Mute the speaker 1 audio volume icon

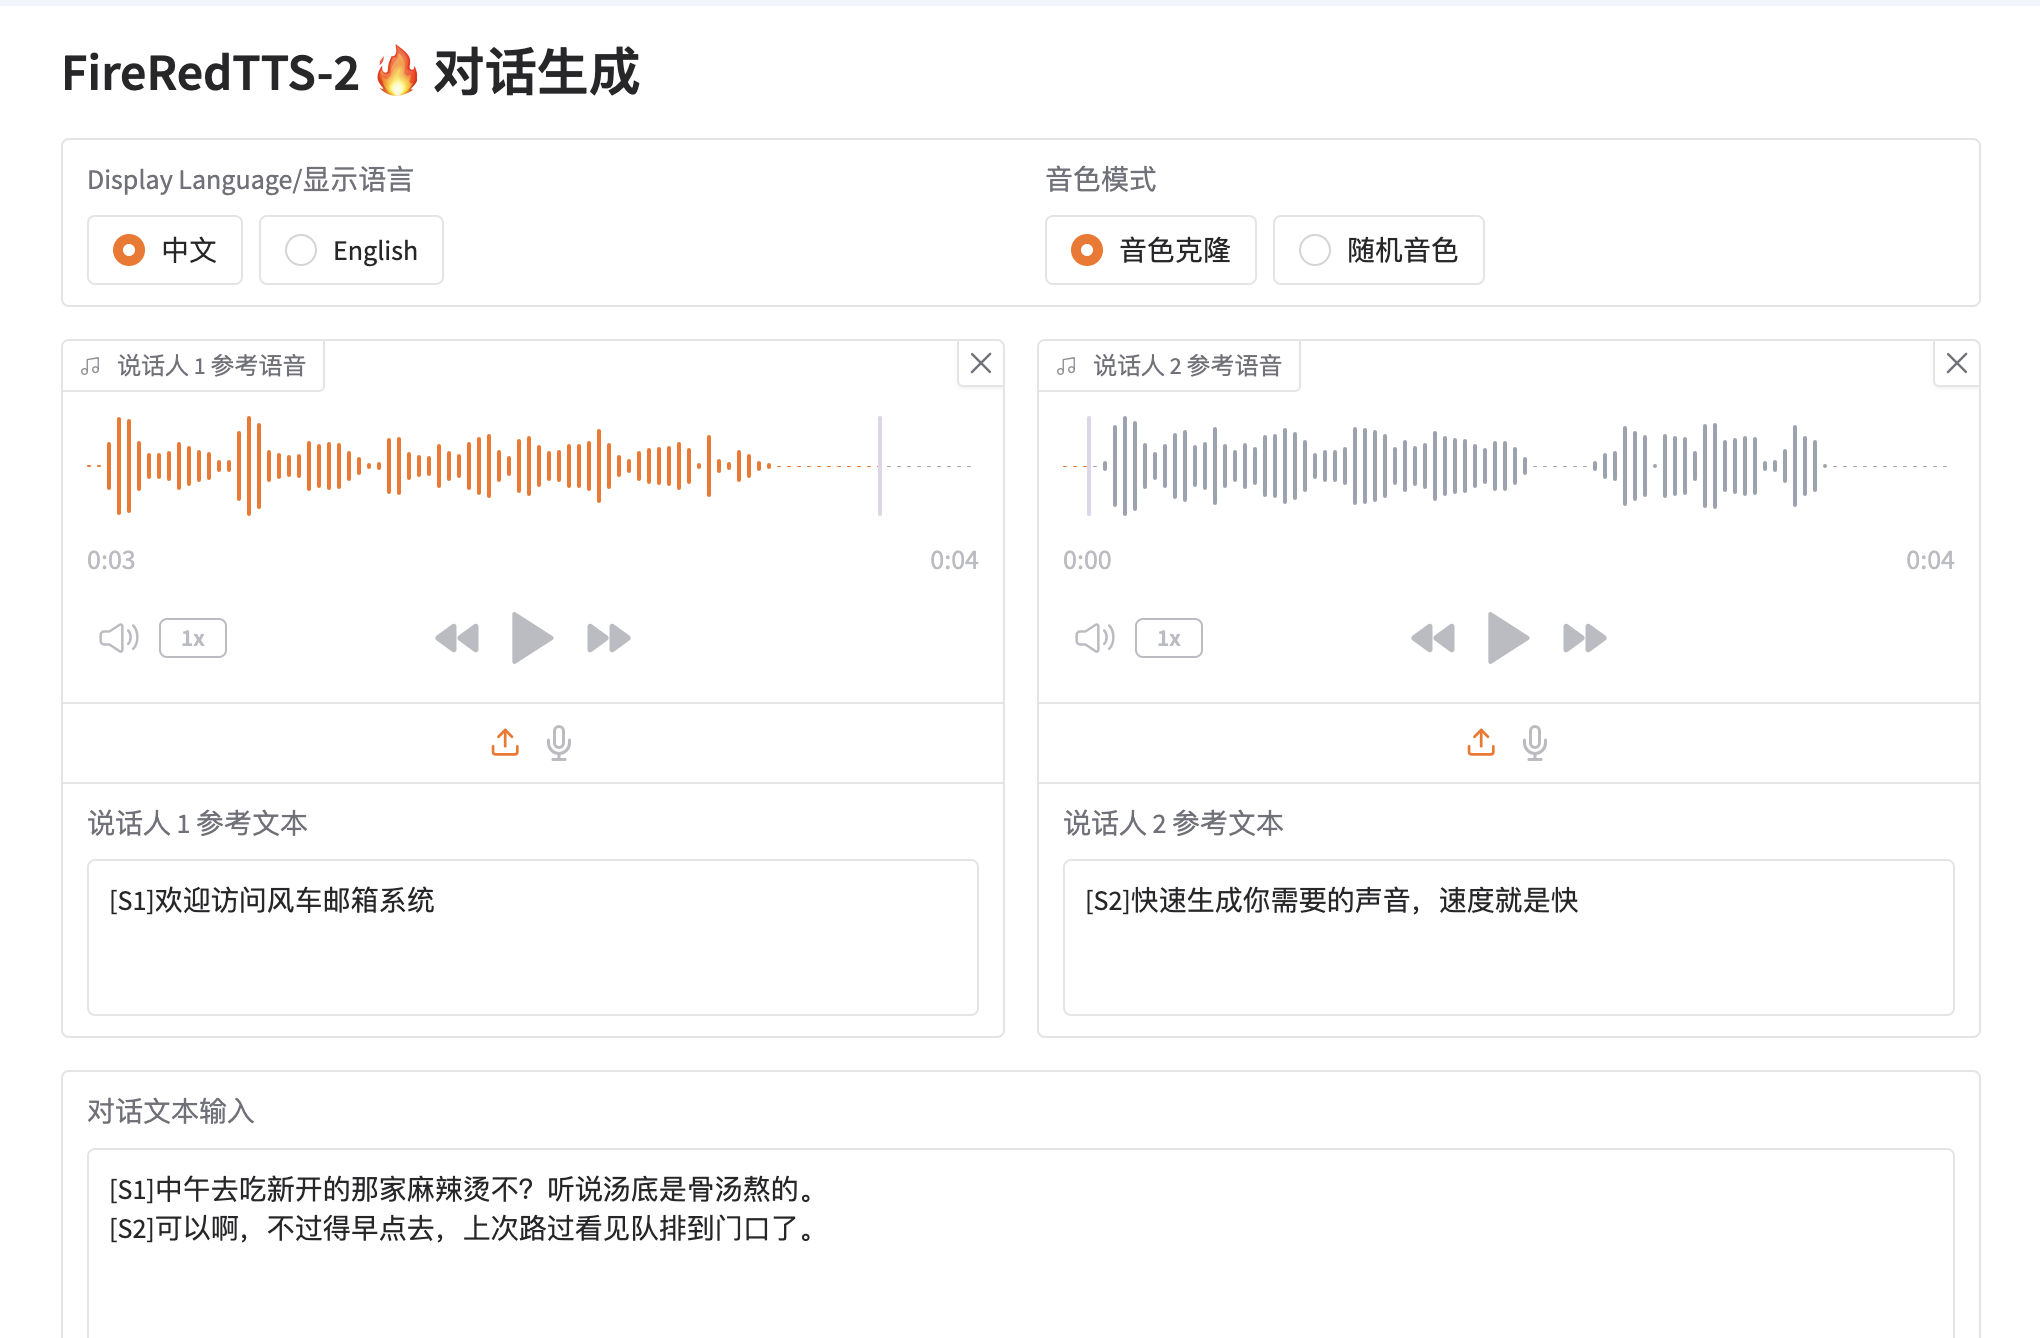pos(118,638)
